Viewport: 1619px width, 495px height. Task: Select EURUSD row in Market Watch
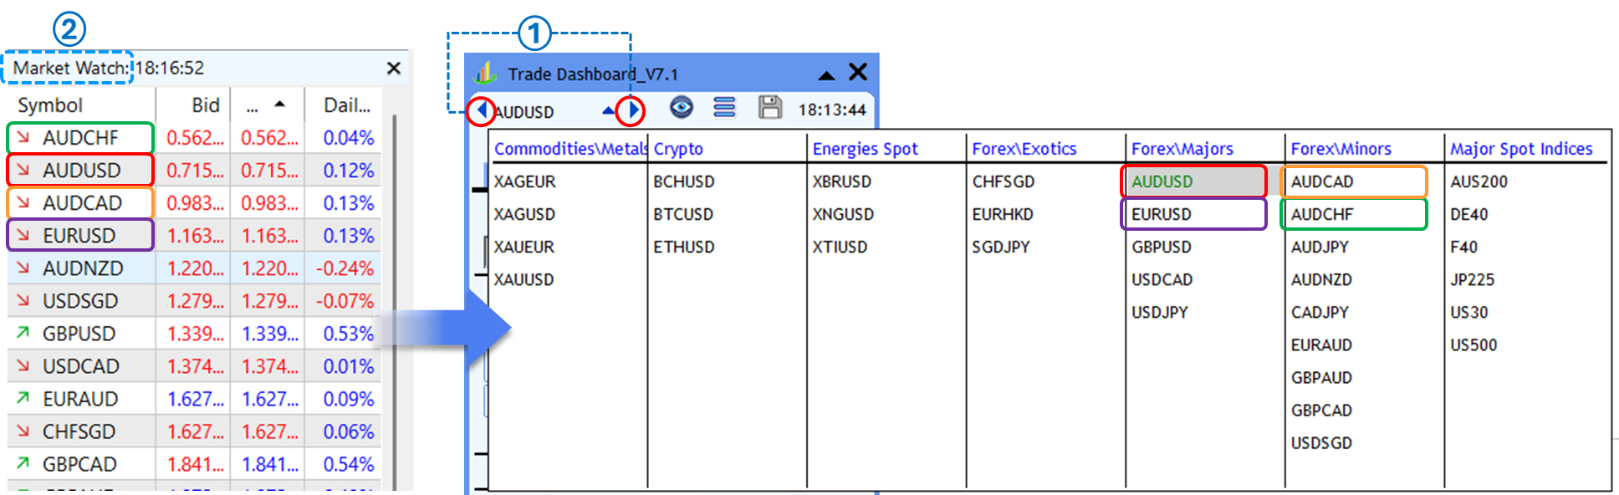(194, 236)
